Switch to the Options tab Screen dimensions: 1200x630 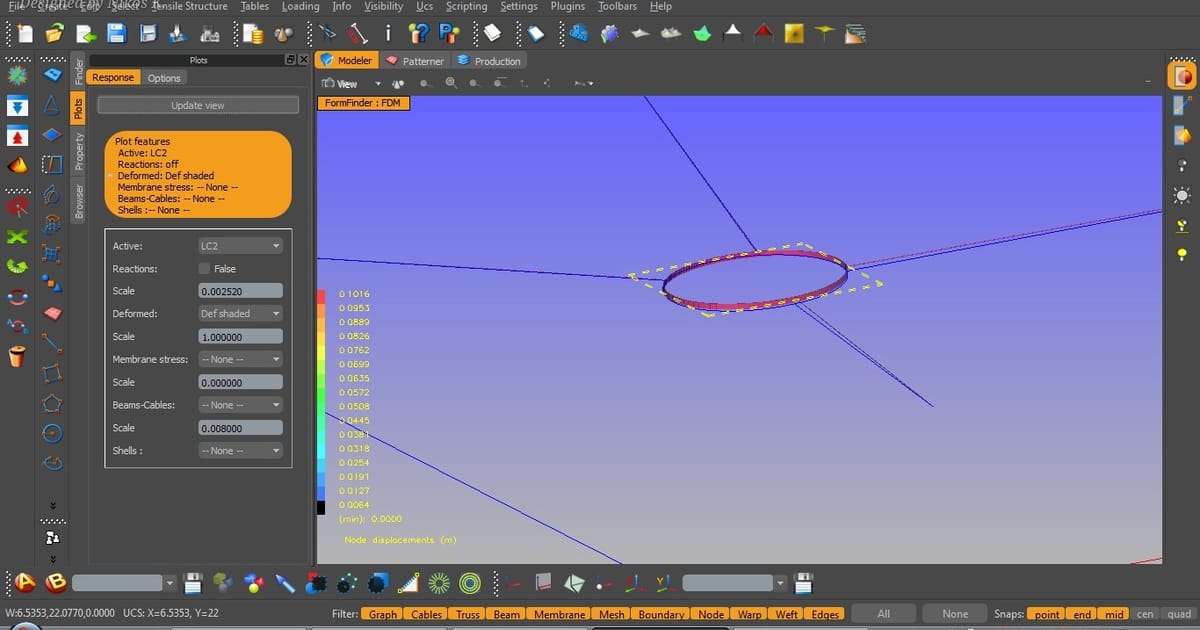164,78
